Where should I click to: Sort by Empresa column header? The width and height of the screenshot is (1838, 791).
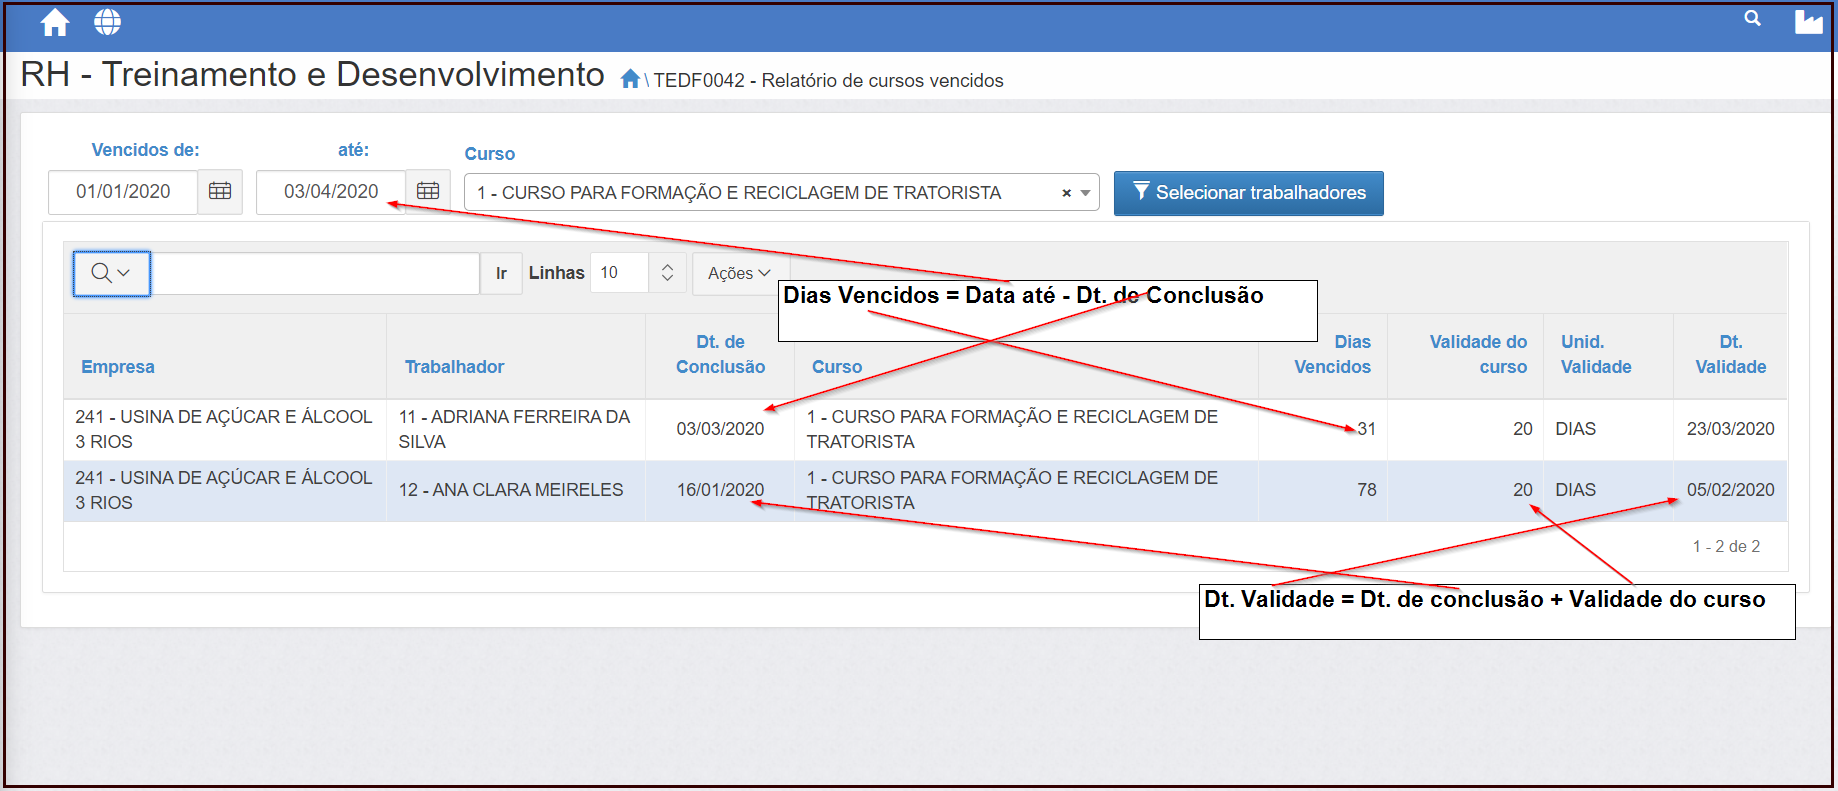[x=118, y=367]
